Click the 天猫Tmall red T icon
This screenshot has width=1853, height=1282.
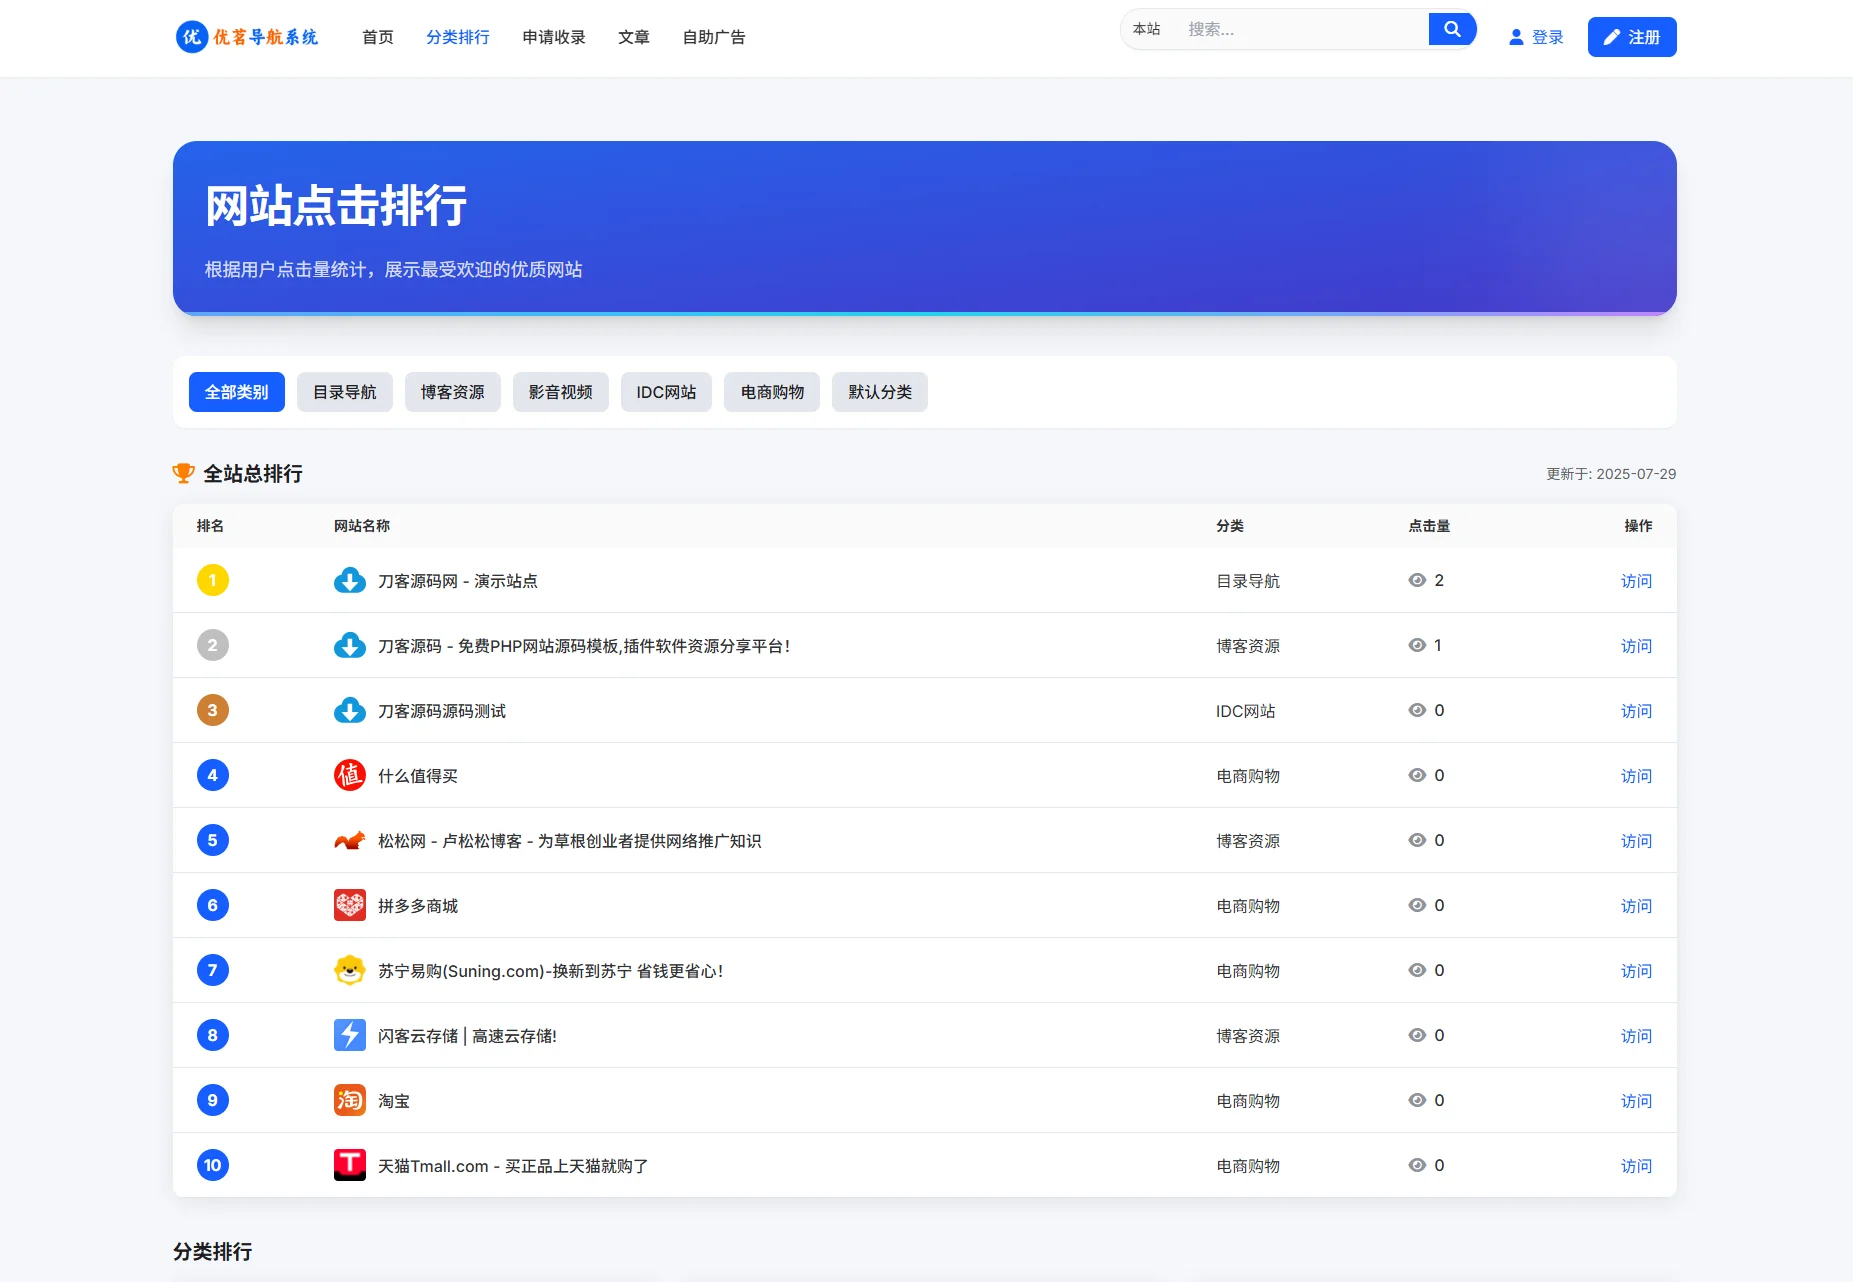pos(349,1164)
